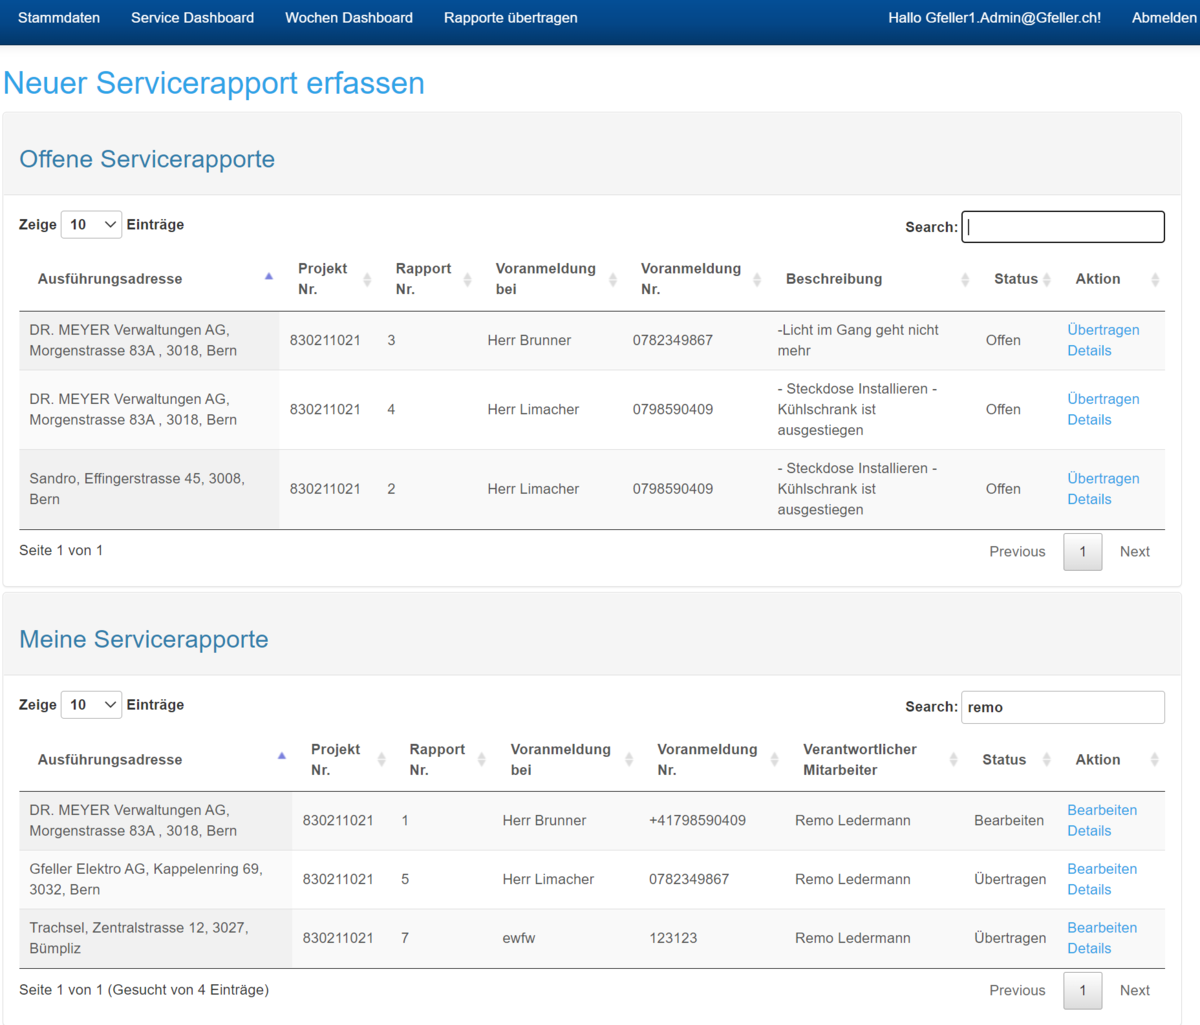Sort open reports by Status arrows
The height and width of the screenshot is (1025, 1200).
click(x=1047, y=280)
